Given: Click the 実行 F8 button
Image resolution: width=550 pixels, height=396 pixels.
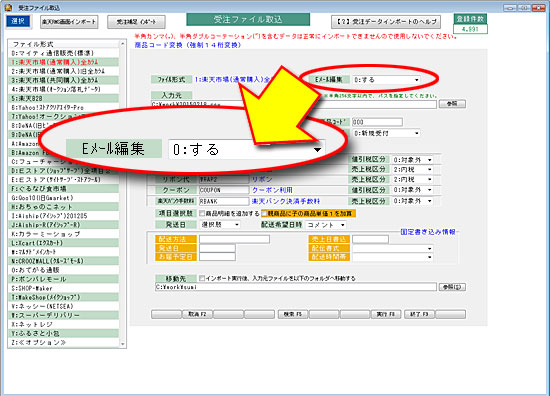Looking at the screenshot, I should [386, 314].
